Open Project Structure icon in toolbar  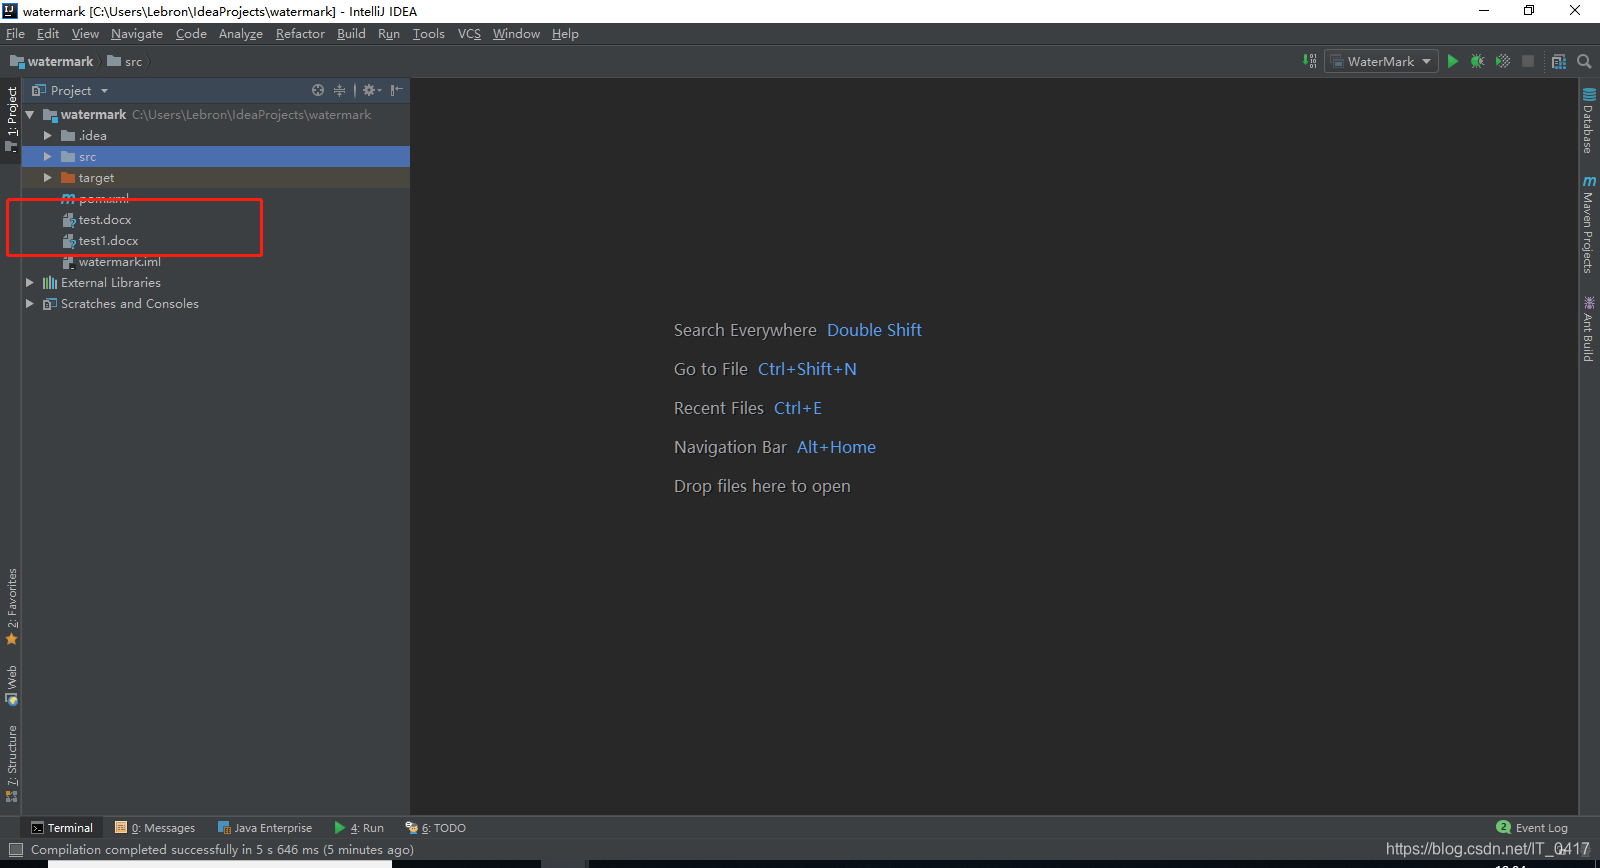pos(1559,61)
